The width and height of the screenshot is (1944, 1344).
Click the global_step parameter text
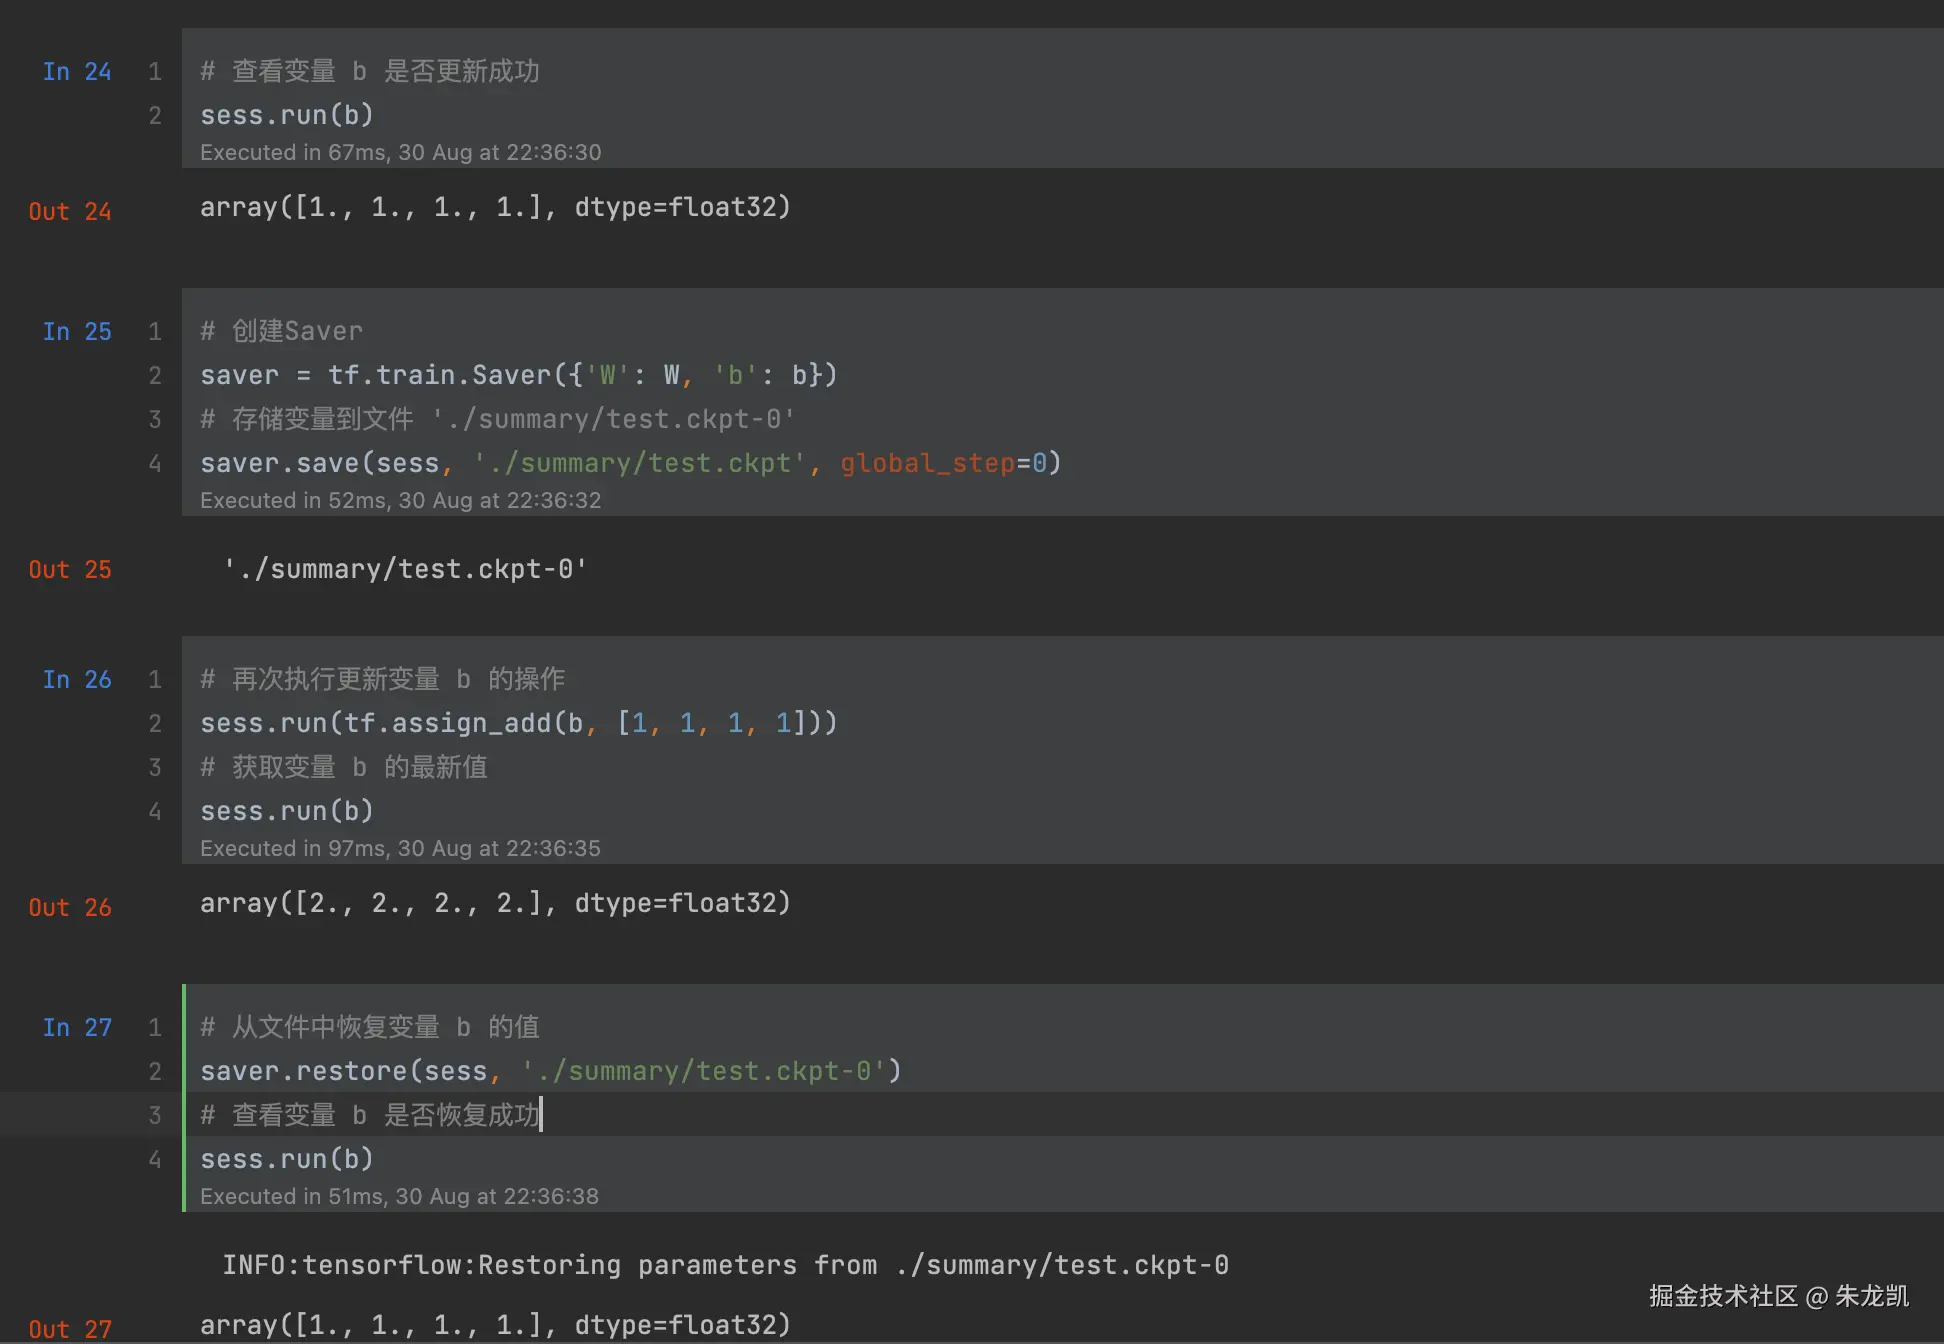927,464
